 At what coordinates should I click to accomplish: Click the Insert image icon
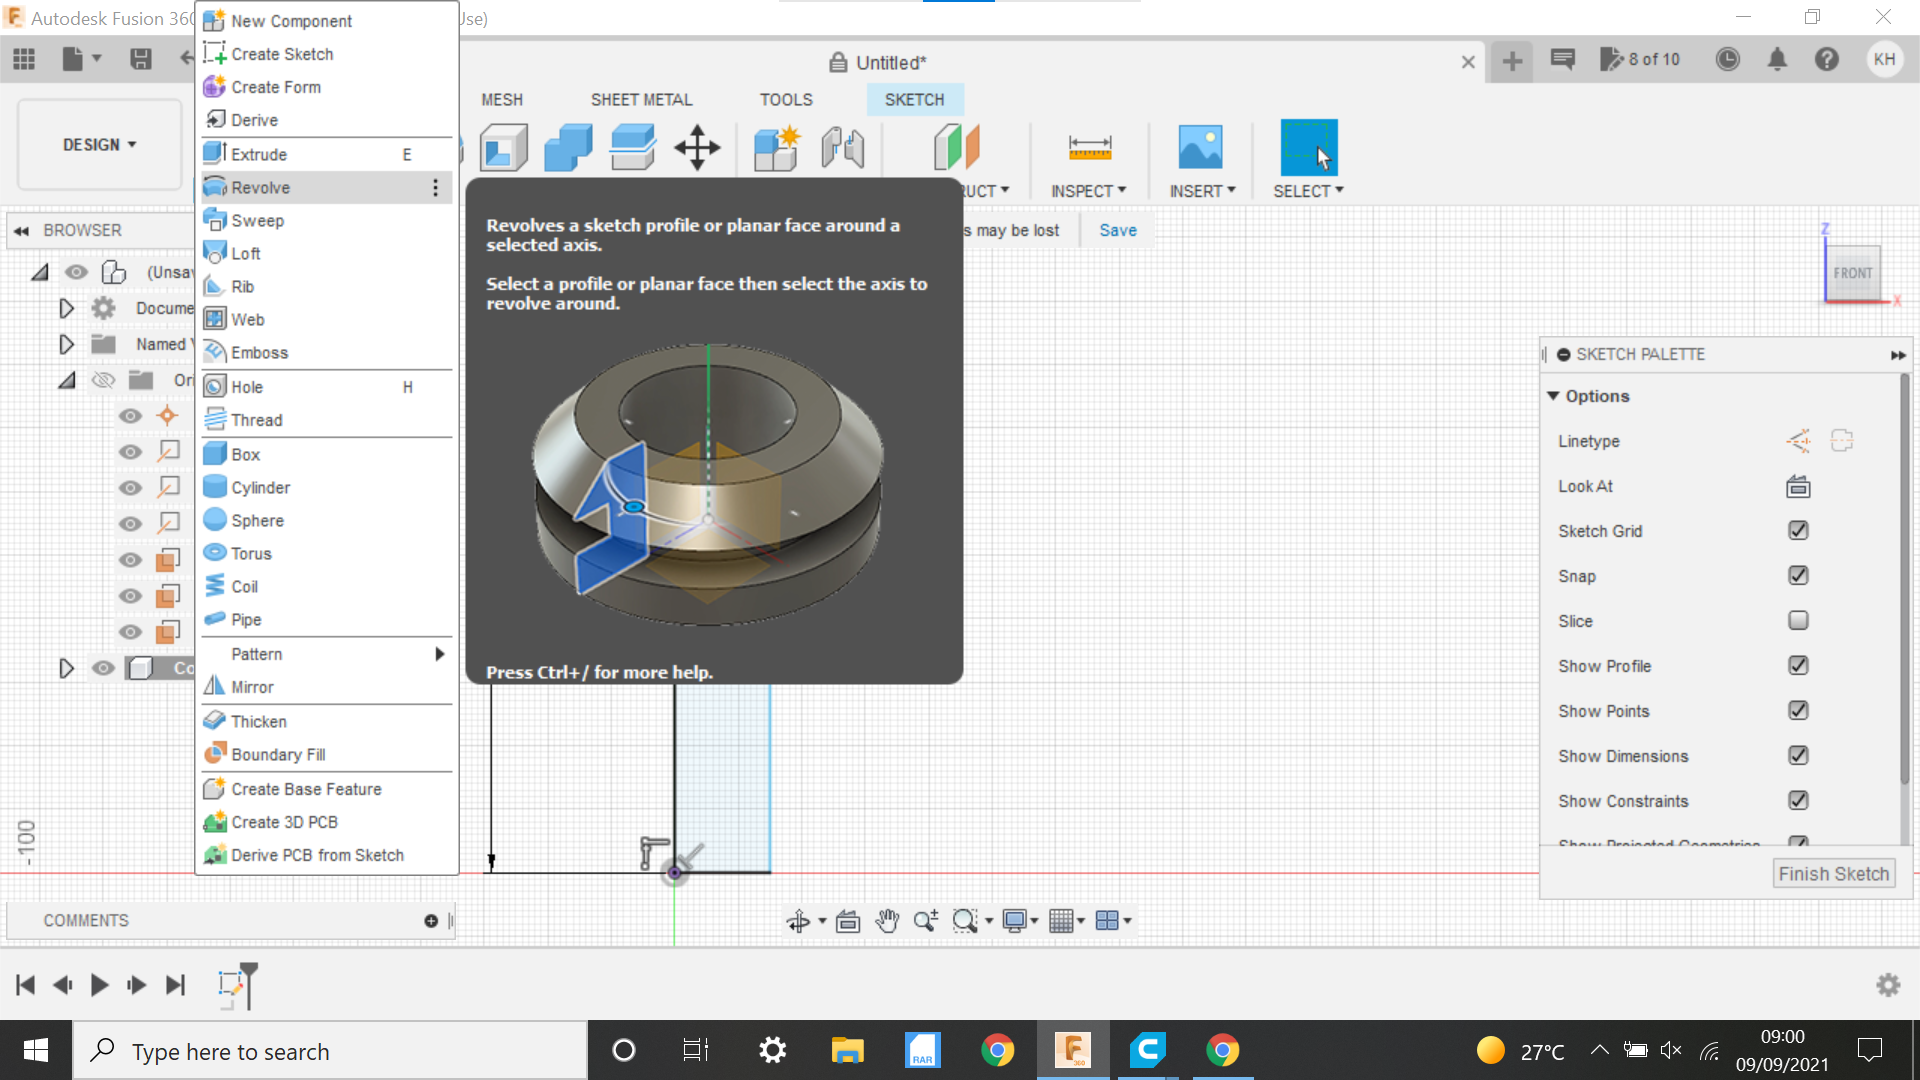pos(1200,148)
